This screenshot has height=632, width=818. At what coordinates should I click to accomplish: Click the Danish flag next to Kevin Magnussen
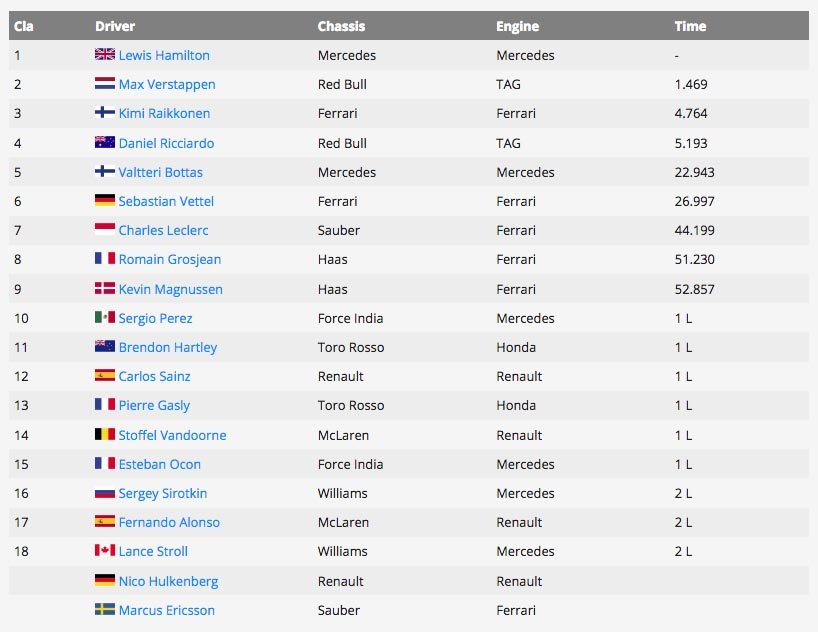pos(105,288)
